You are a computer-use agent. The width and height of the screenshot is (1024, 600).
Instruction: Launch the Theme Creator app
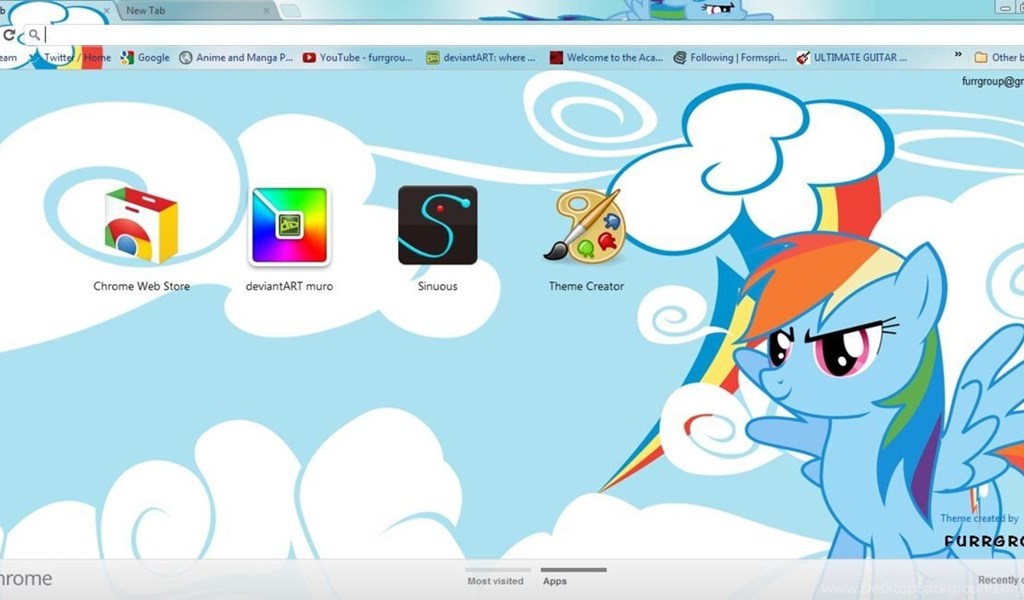click(586, 225)
